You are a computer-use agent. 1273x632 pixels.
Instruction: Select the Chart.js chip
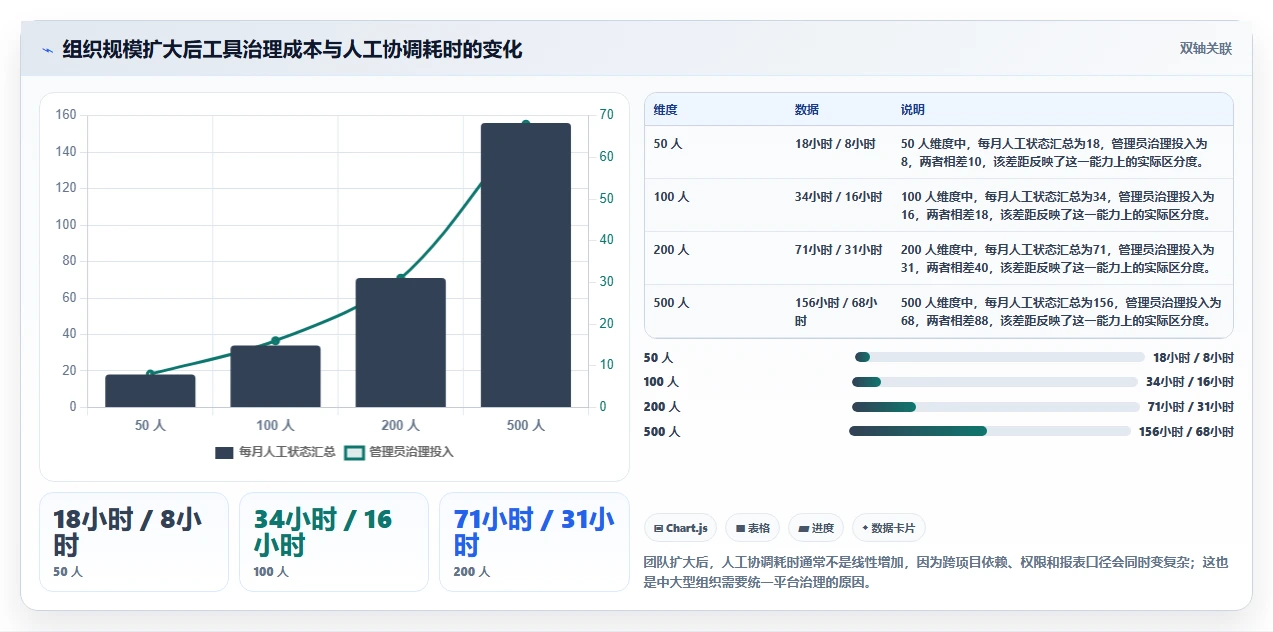click(680, 528)
